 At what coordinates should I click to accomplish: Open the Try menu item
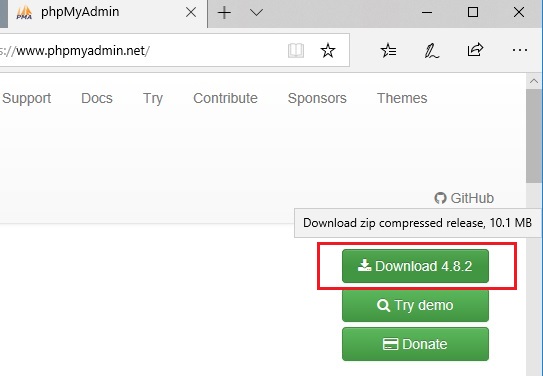click(x=153, y=99)
